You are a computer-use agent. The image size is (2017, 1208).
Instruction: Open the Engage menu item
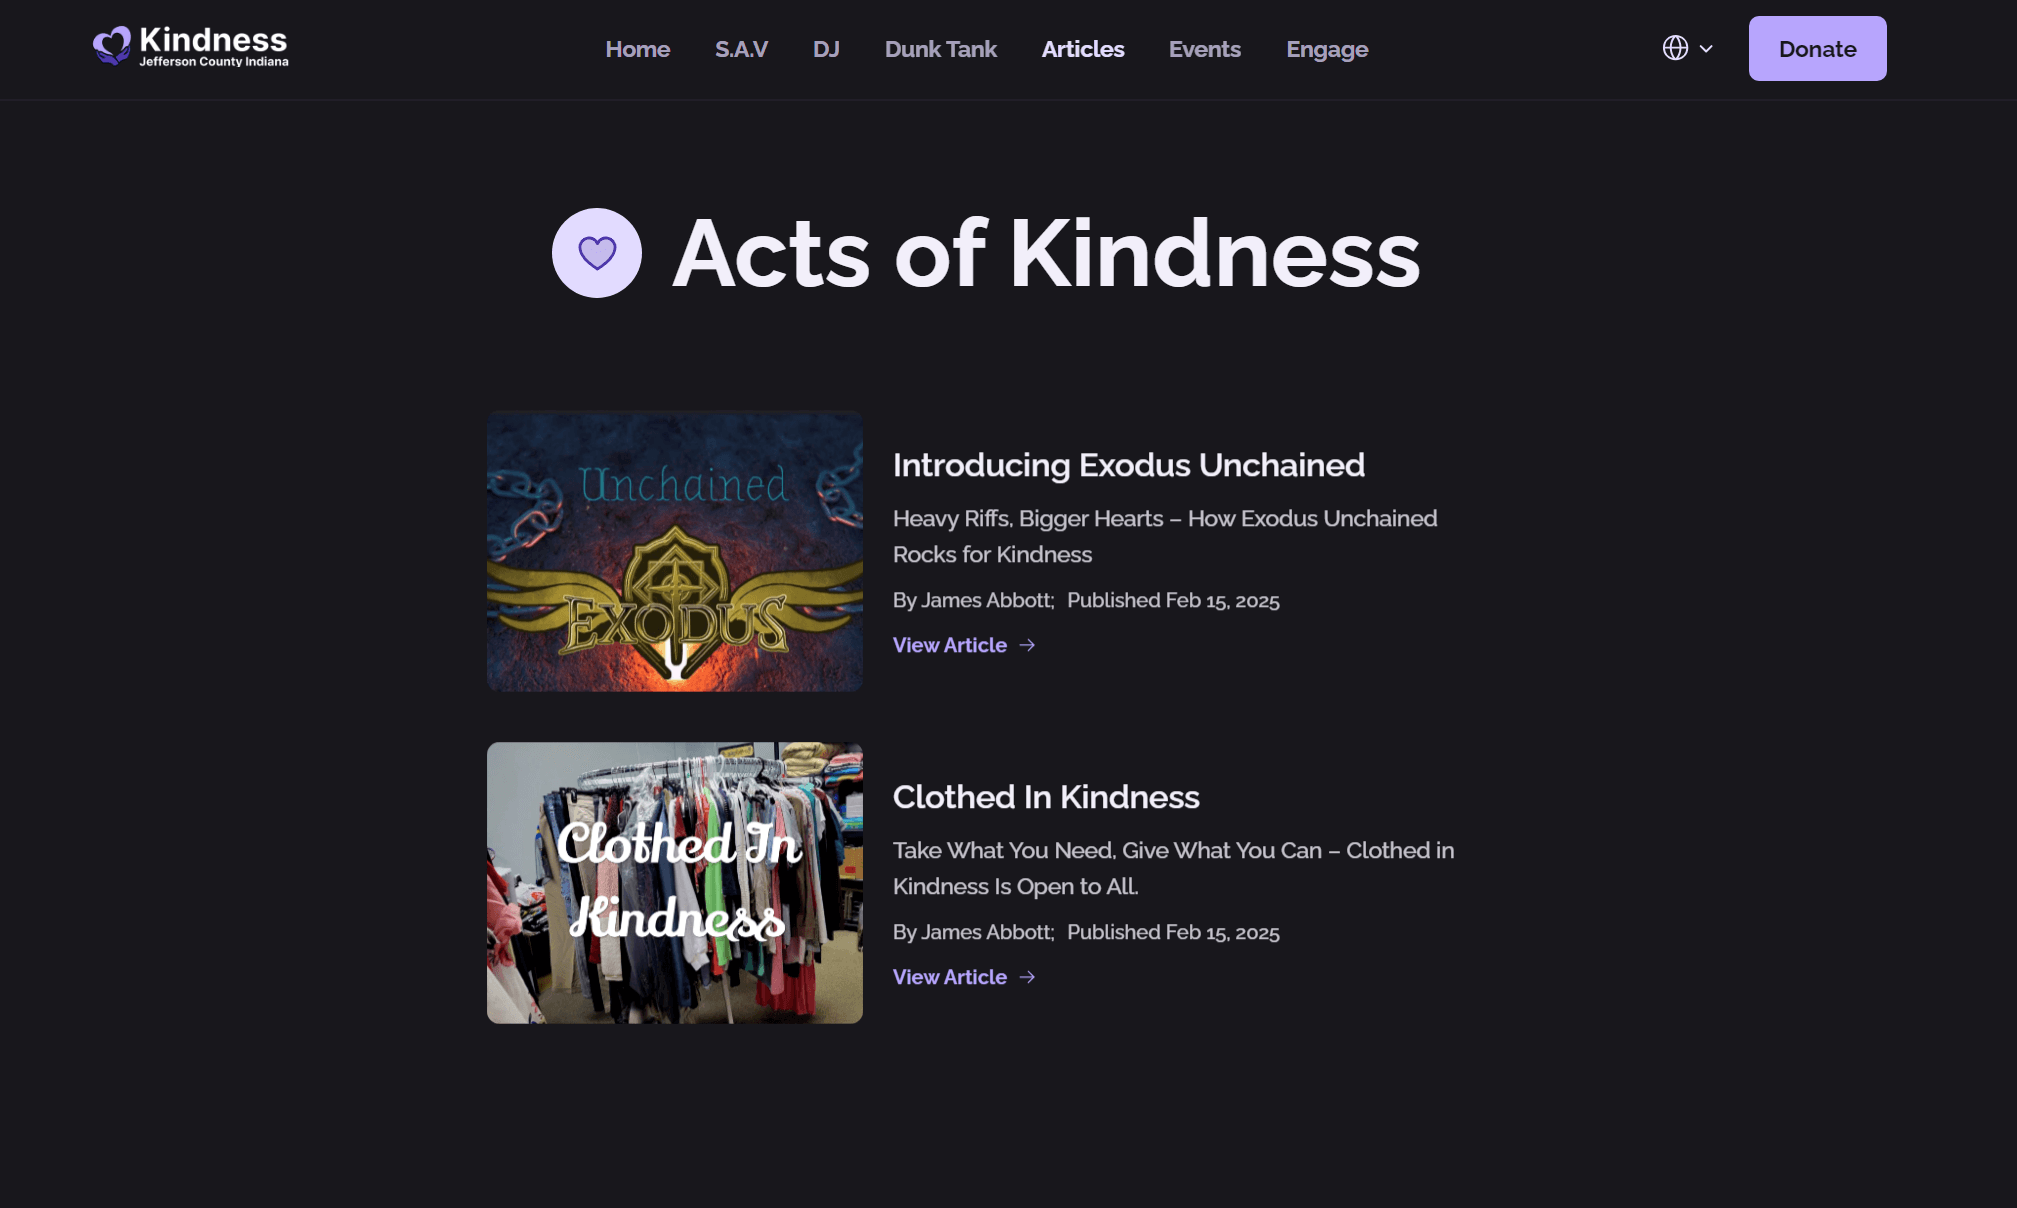coord(1327,49)
